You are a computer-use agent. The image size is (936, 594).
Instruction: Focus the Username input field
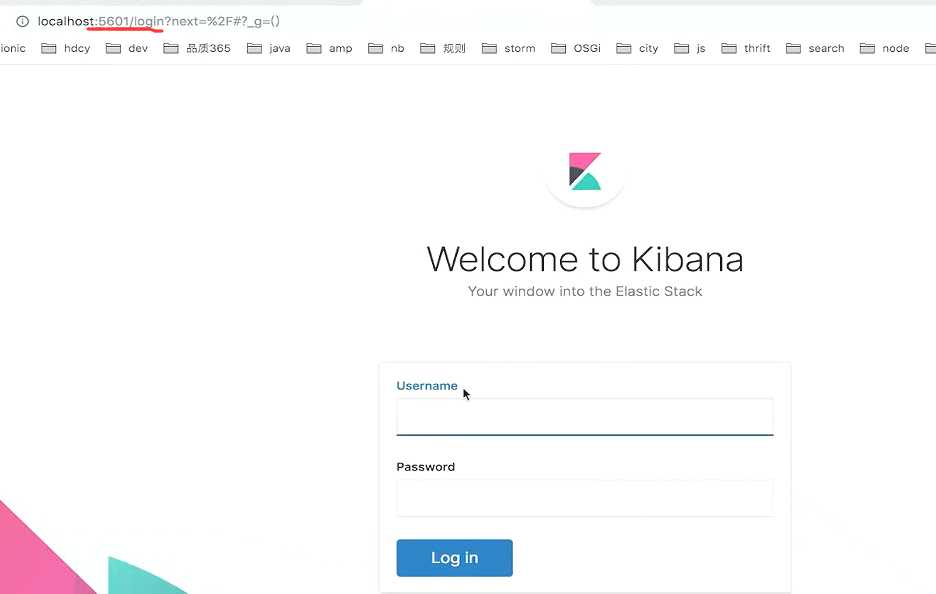point(585,417)
